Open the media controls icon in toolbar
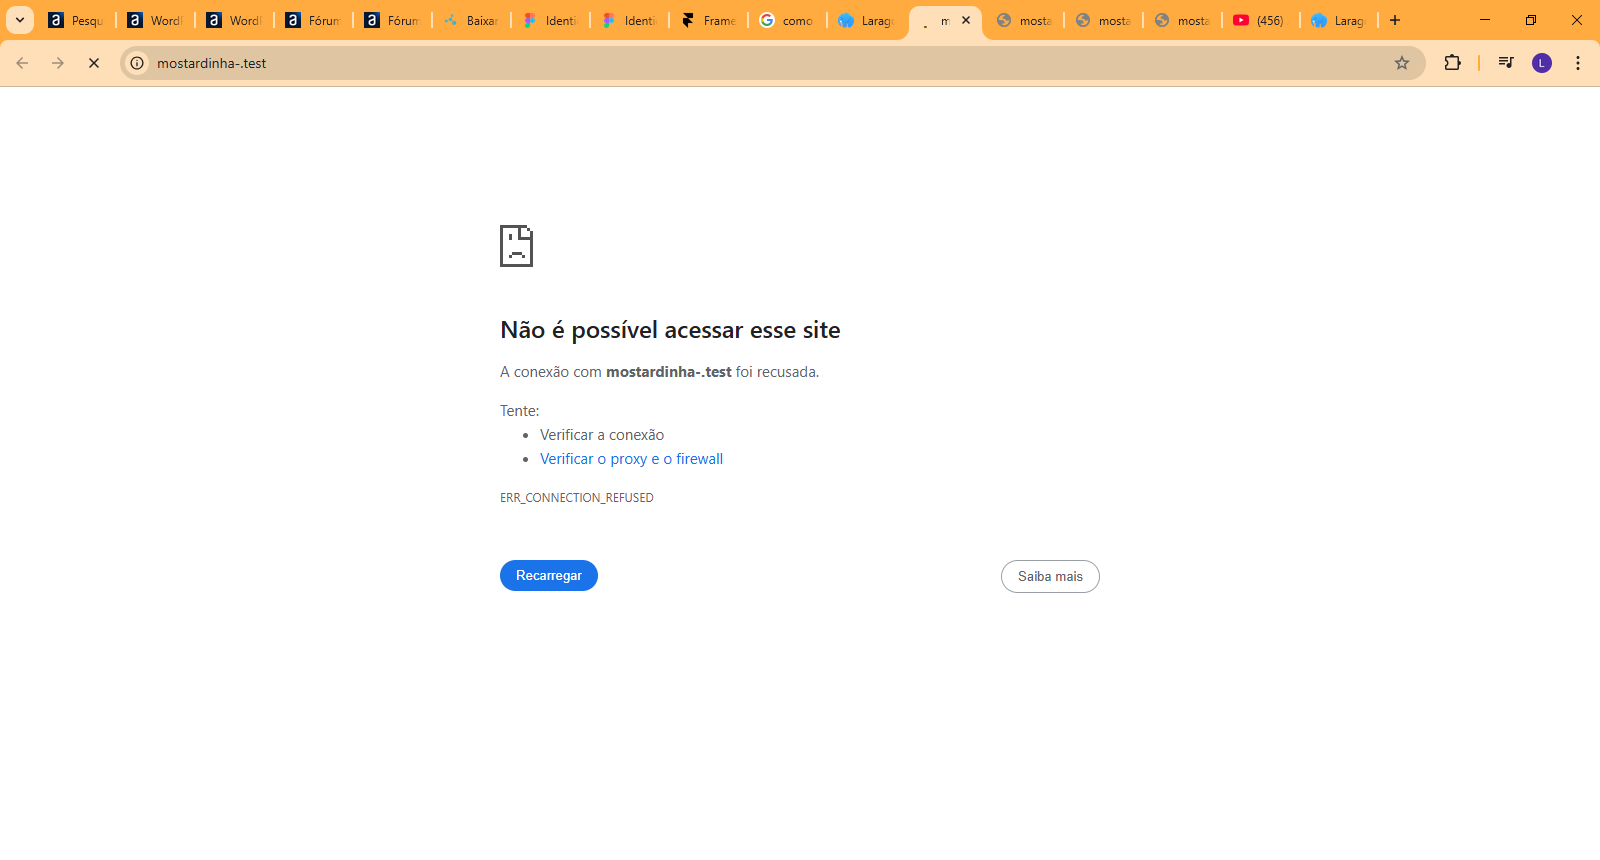The height and width of the screenshot is (860, 1600). tap(1506, 63)
